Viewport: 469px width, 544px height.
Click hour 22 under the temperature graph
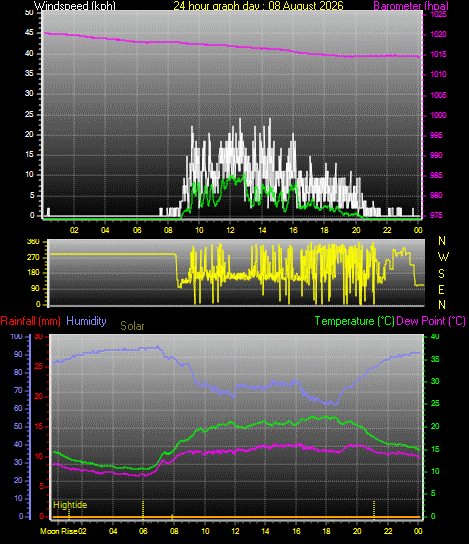[388, 531]
